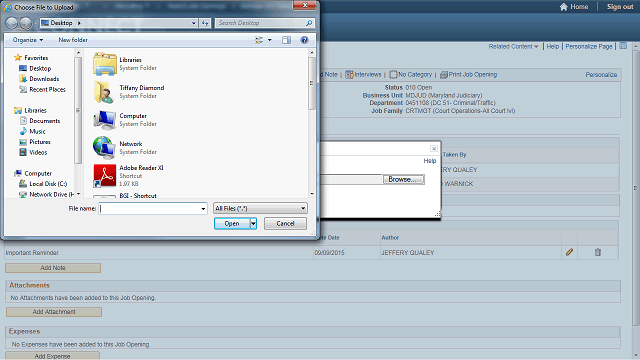Viewport: 640px width, 360px height.
Task: Expand the Open button split arrow
Action: tap(253, 224)
